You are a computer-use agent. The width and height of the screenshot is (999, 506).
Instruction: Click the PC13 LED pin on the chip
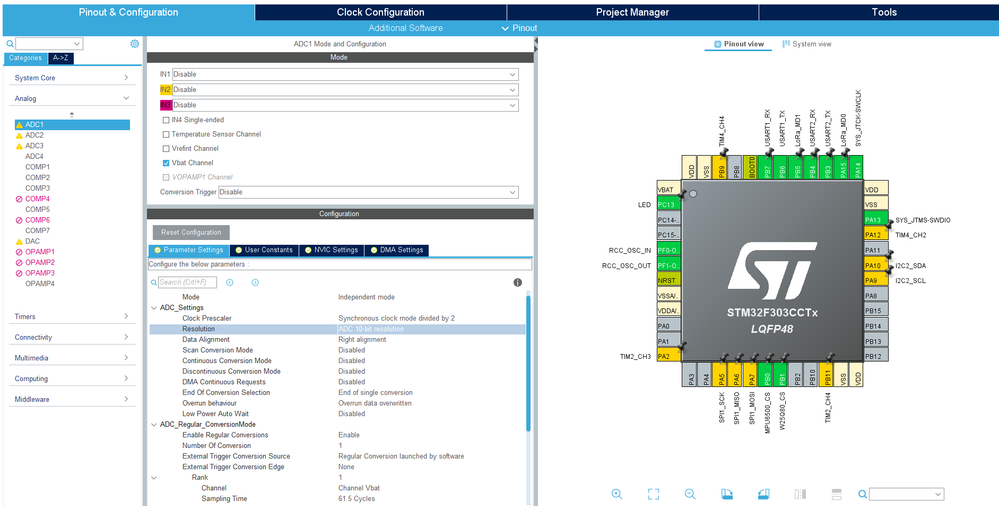click(x=668, y=205)
